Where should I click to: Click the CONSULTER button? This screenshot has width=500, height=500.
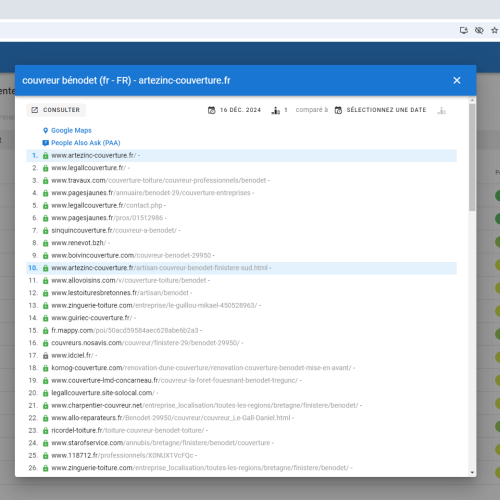click(56, 110)
